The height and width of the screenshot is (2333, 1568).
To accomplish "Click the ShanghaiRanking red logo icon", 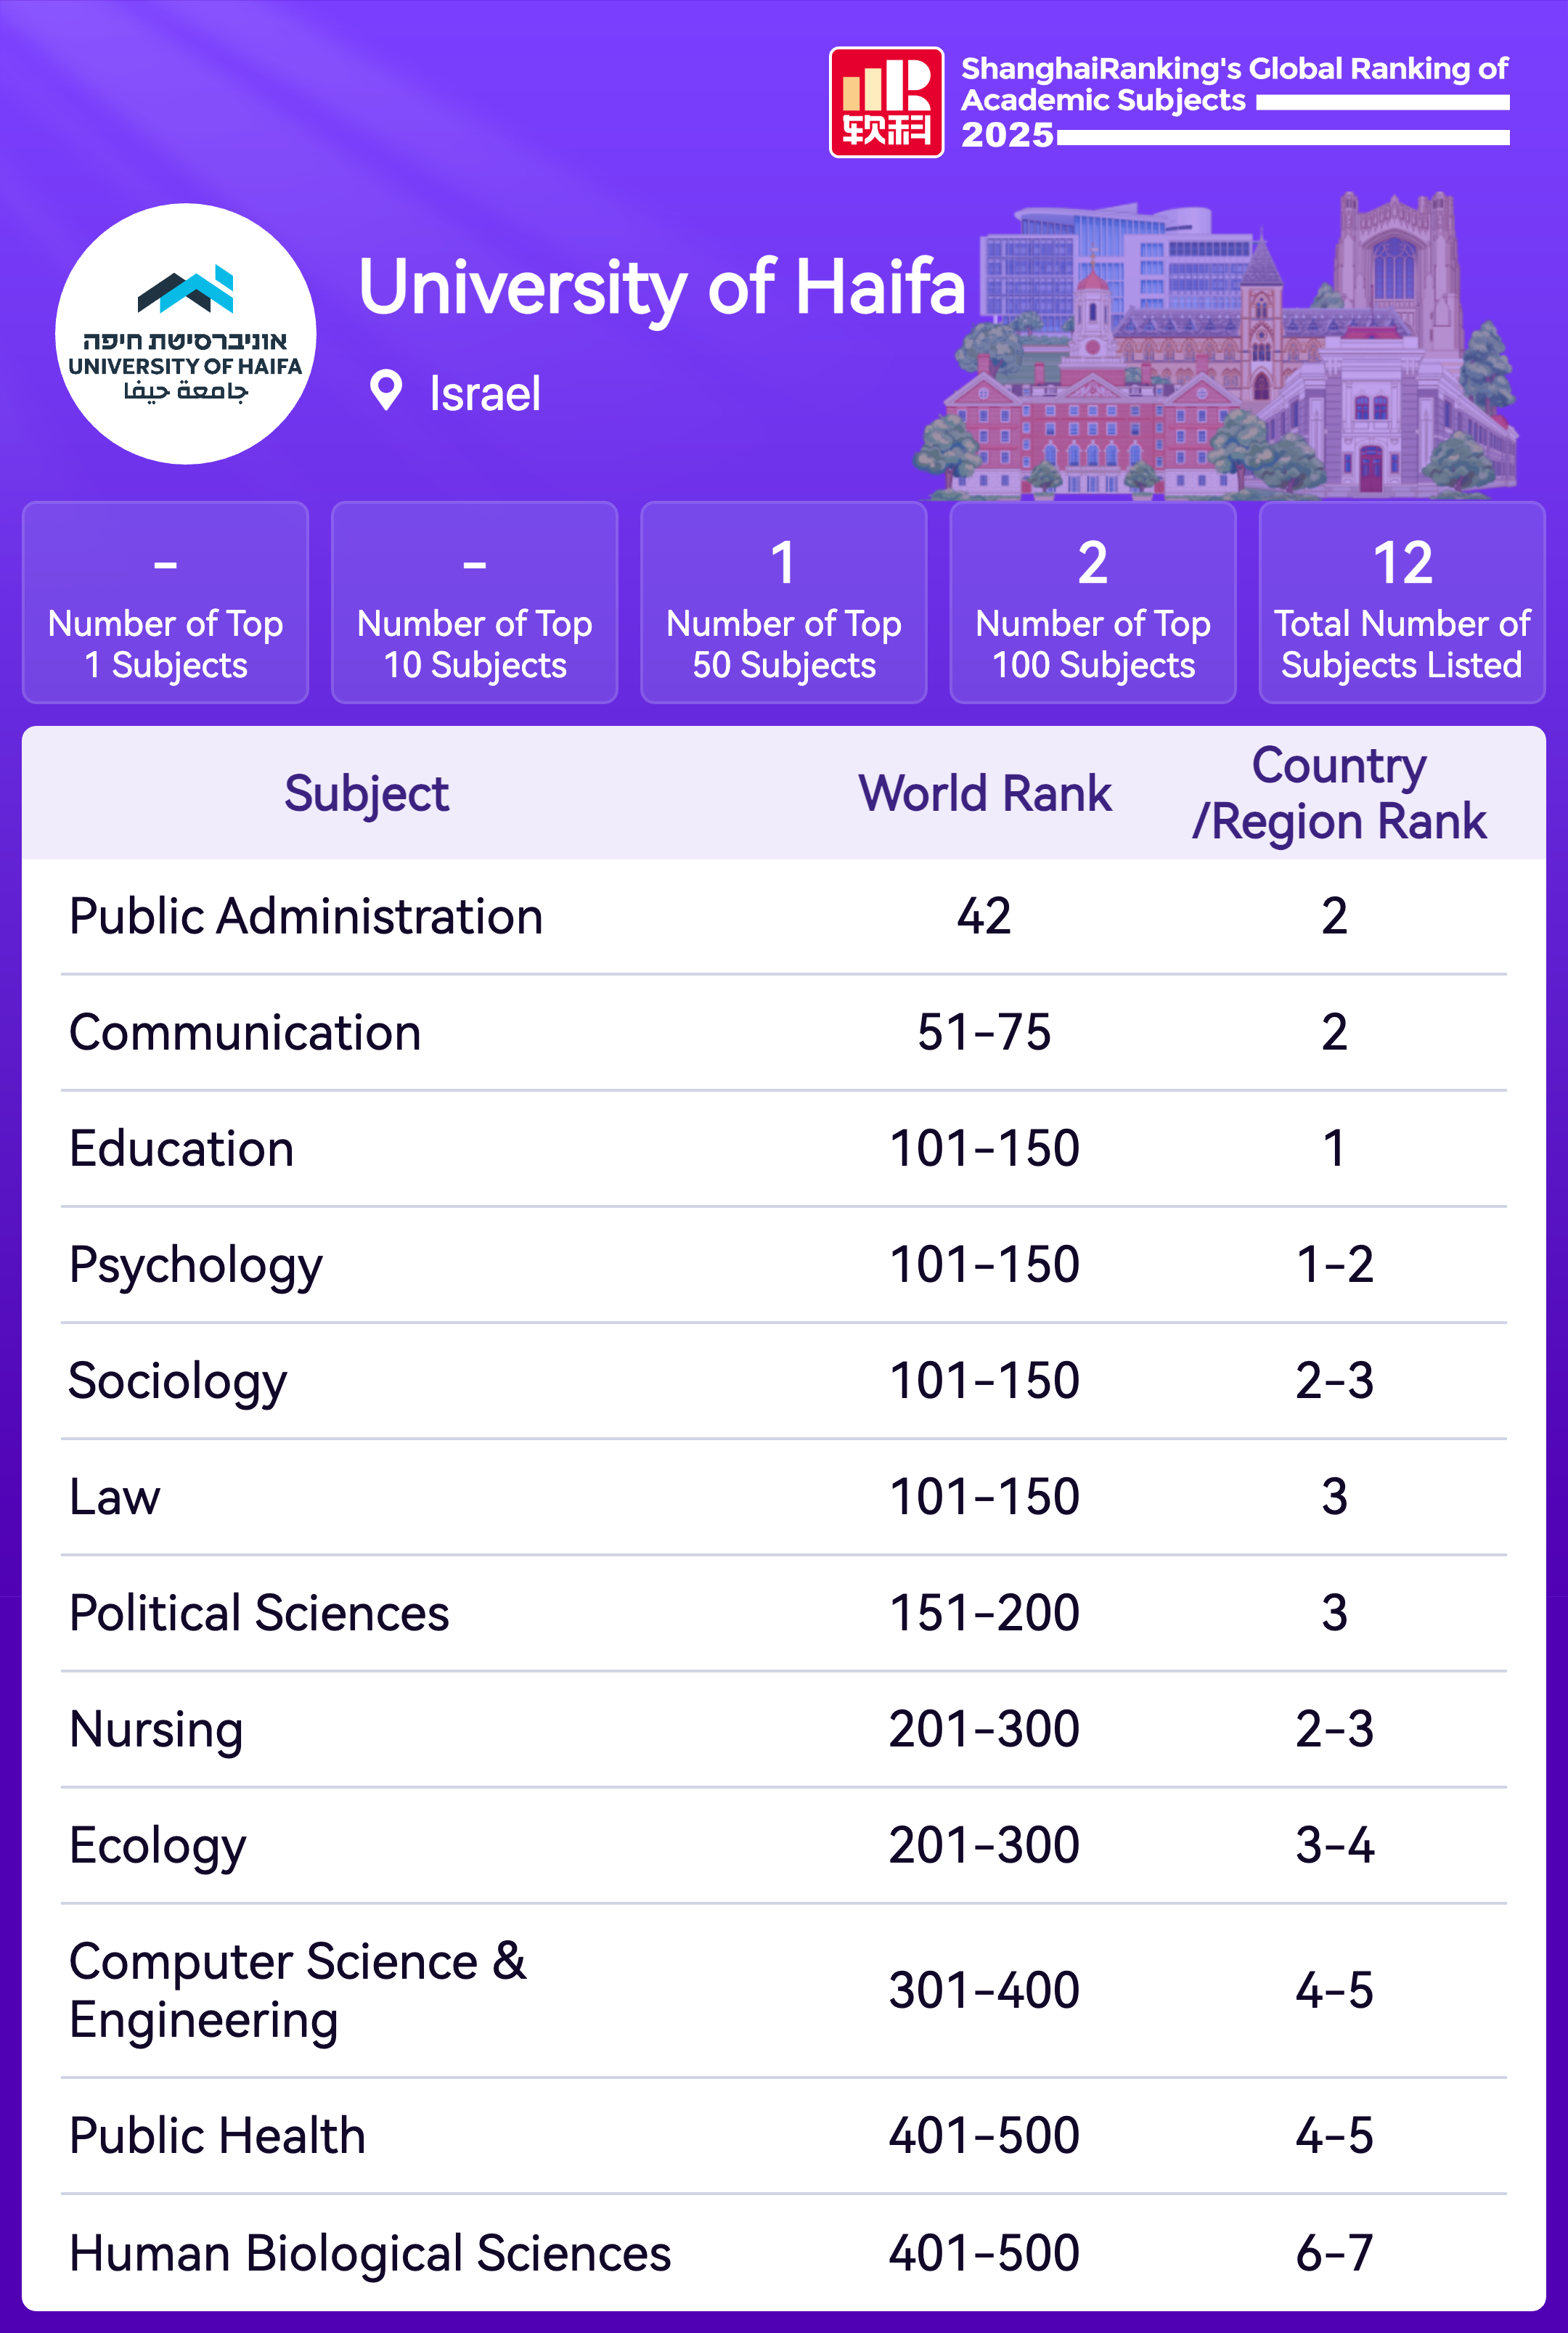I will (x=886, y=102).
